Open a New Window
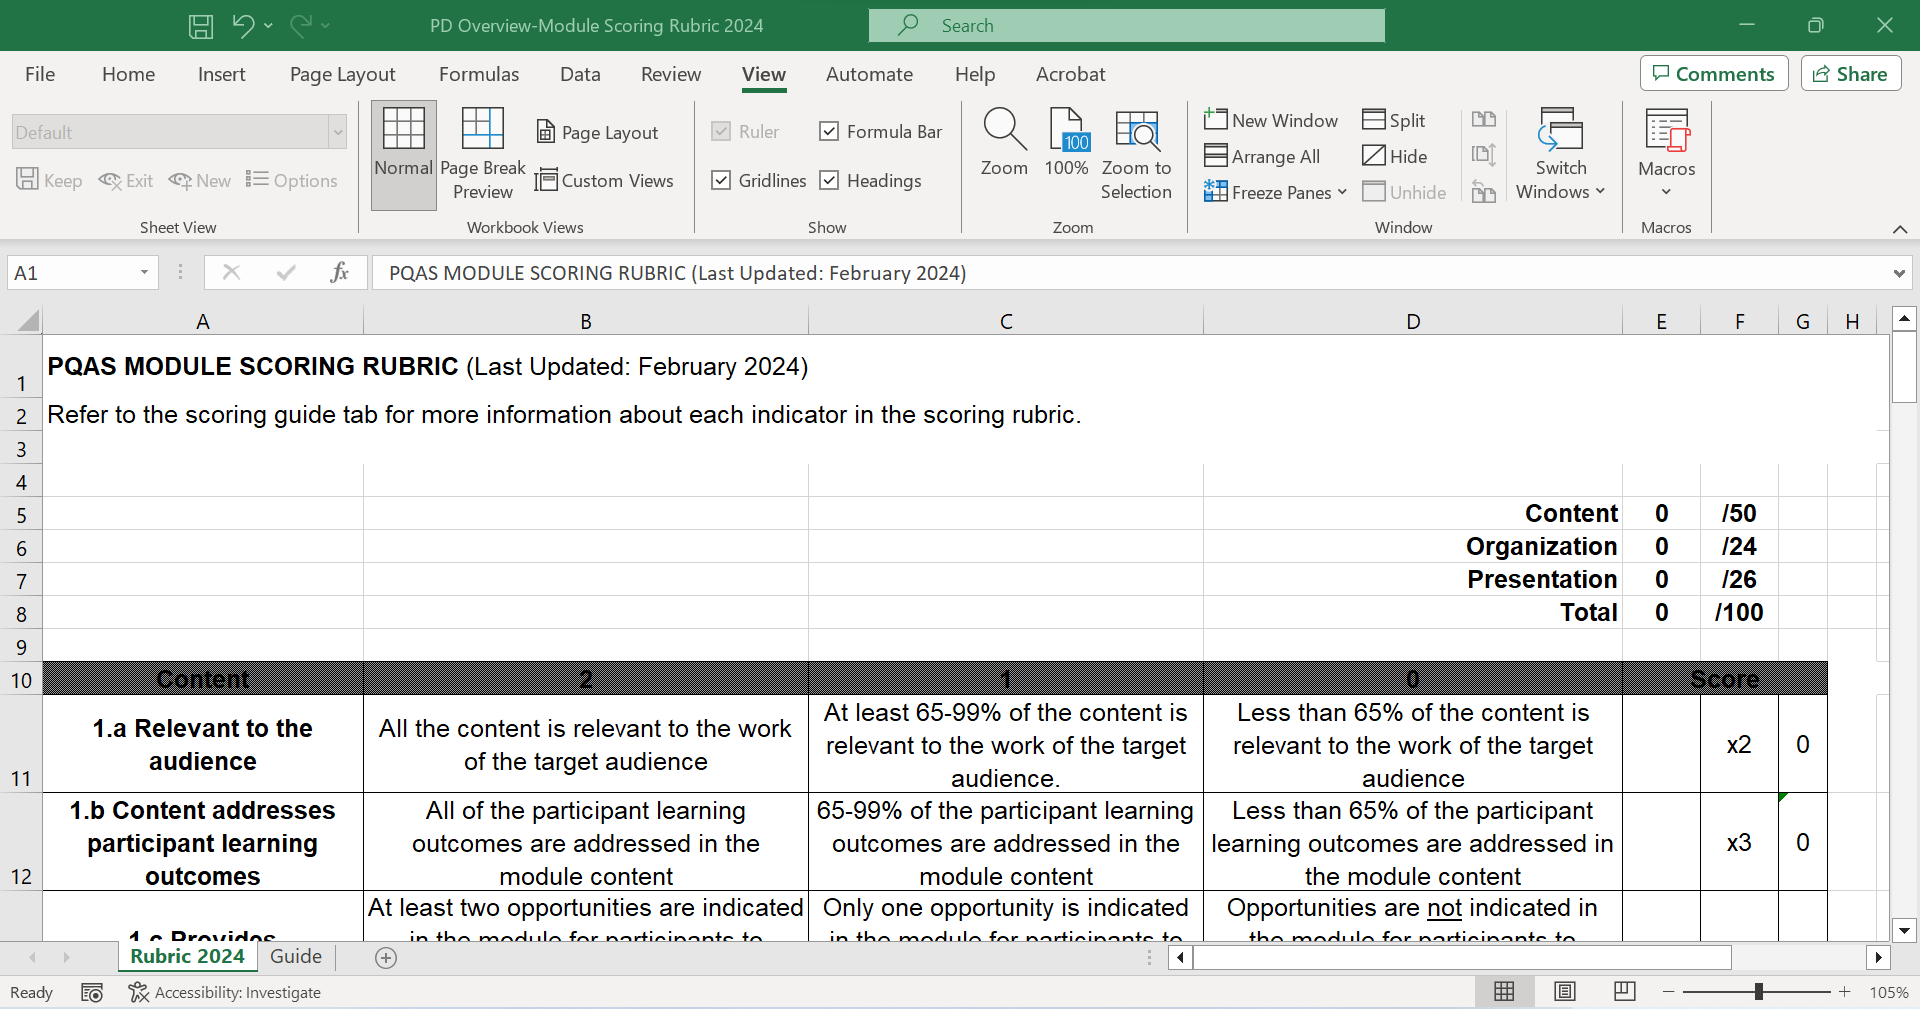Screen dimensions: 1920x1009 (x=1271, y=120)
